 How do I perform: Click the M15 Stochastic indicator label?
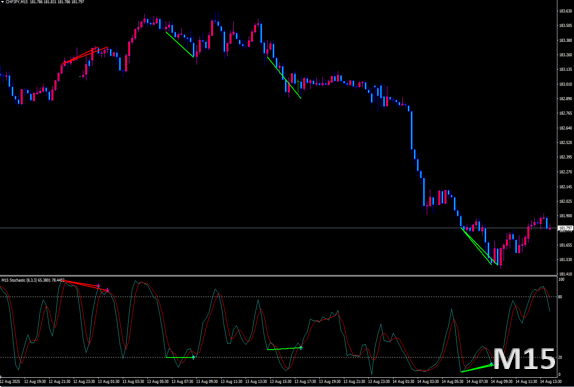pos(33,280)
